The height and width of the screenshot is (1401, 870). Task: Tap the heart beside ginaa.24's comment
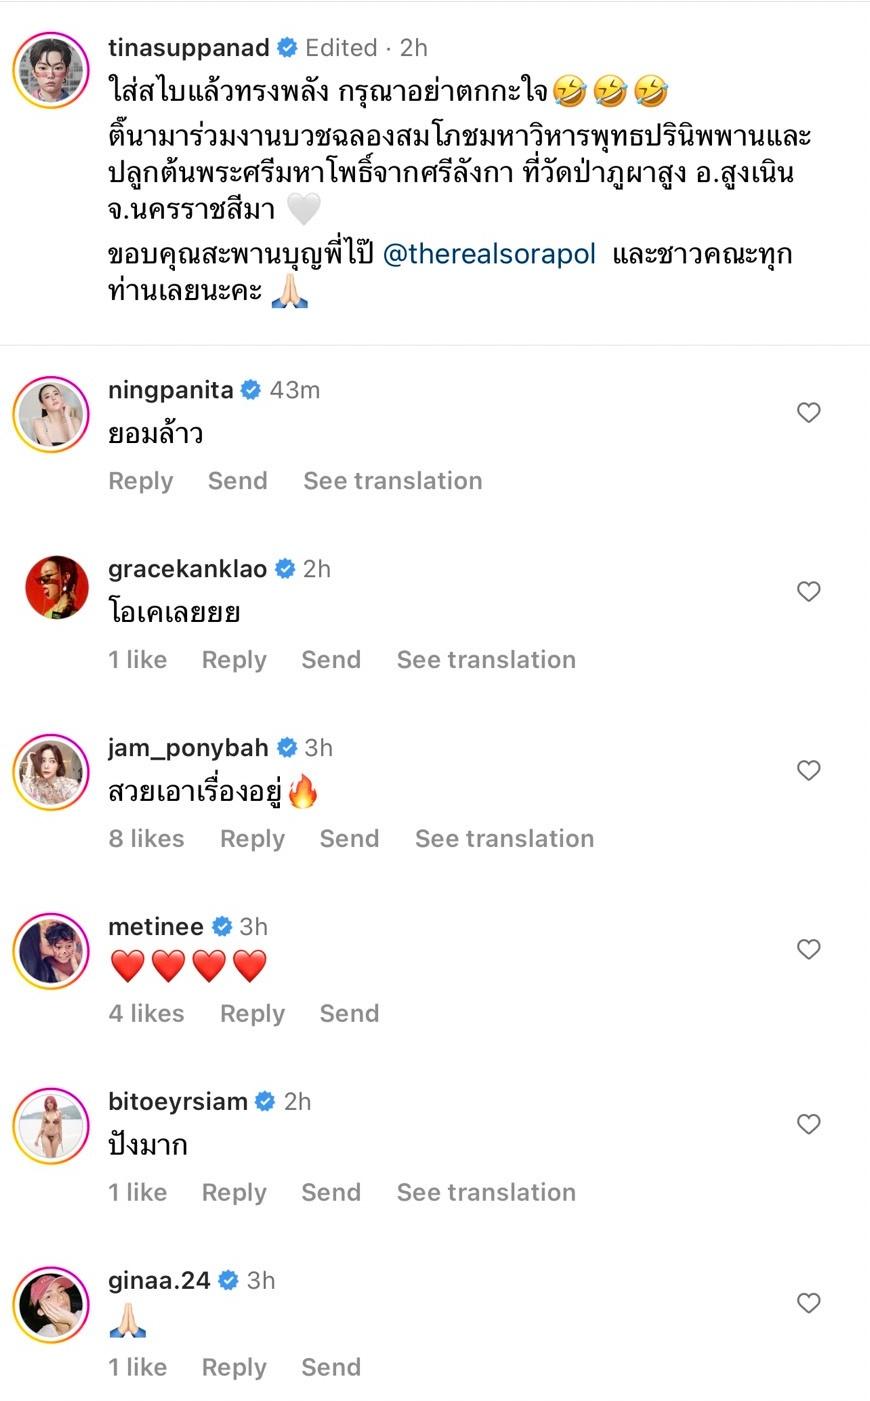tap(808, 1303)
